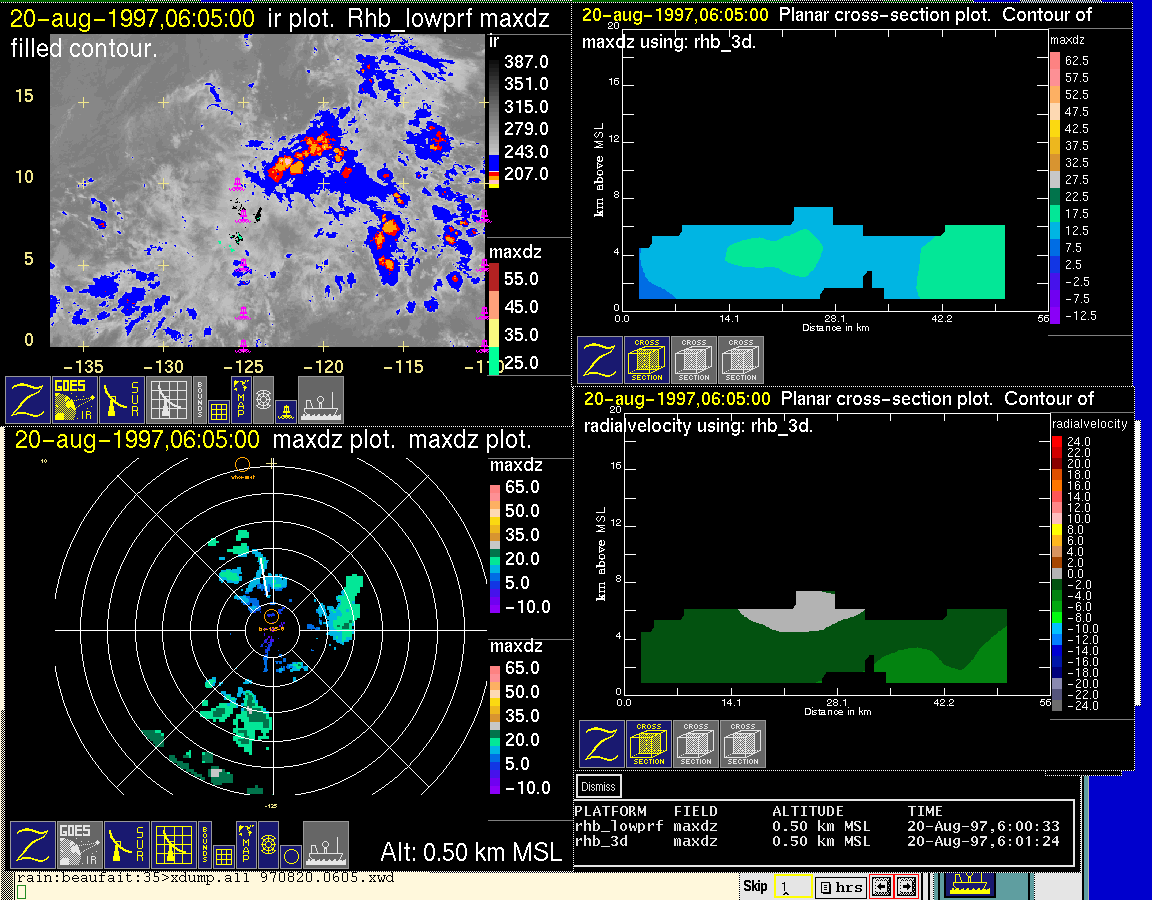Viewport: 1152px width, 900px height.
Task: Click the range rings icon in maxdz plot toolbar
Action: point(268,844)
